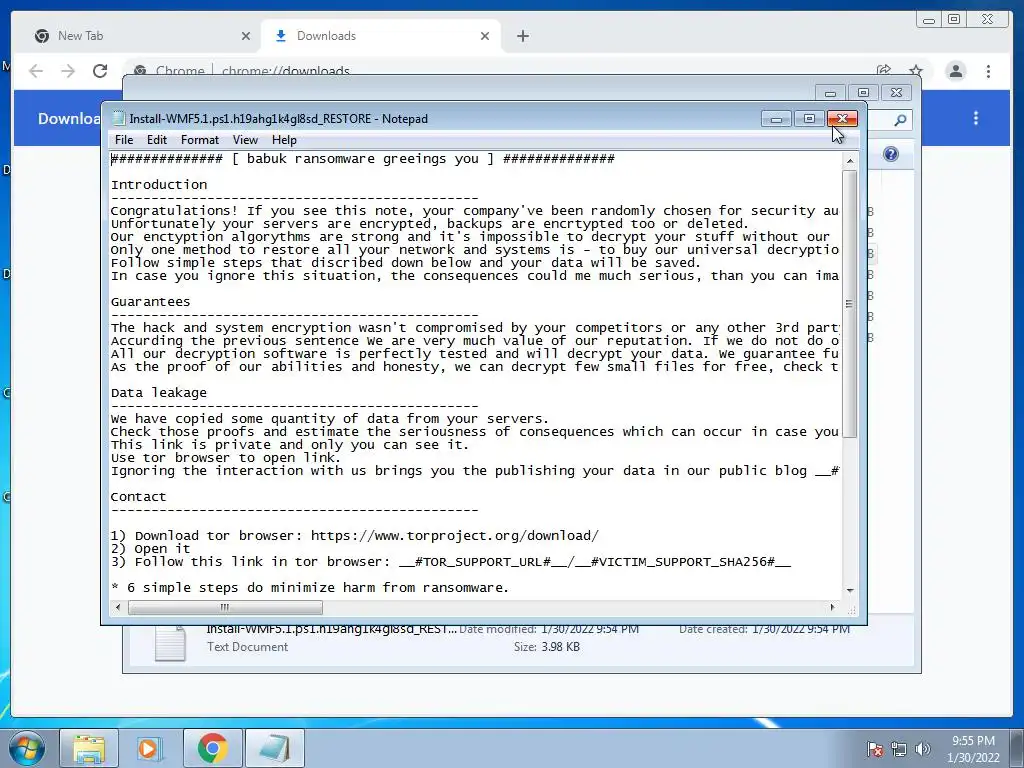Open the Format menu in Notepad

tap(200, 140)
